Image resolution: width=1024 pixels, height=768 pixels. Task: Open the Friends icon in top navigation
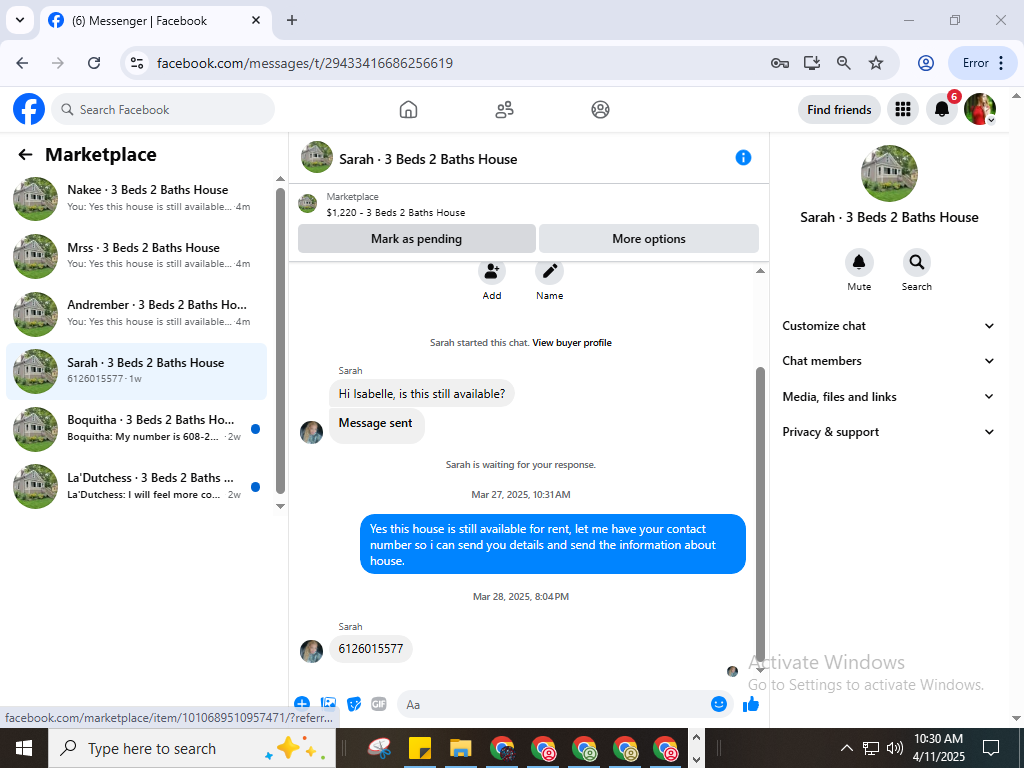click(x=504, y=109)
